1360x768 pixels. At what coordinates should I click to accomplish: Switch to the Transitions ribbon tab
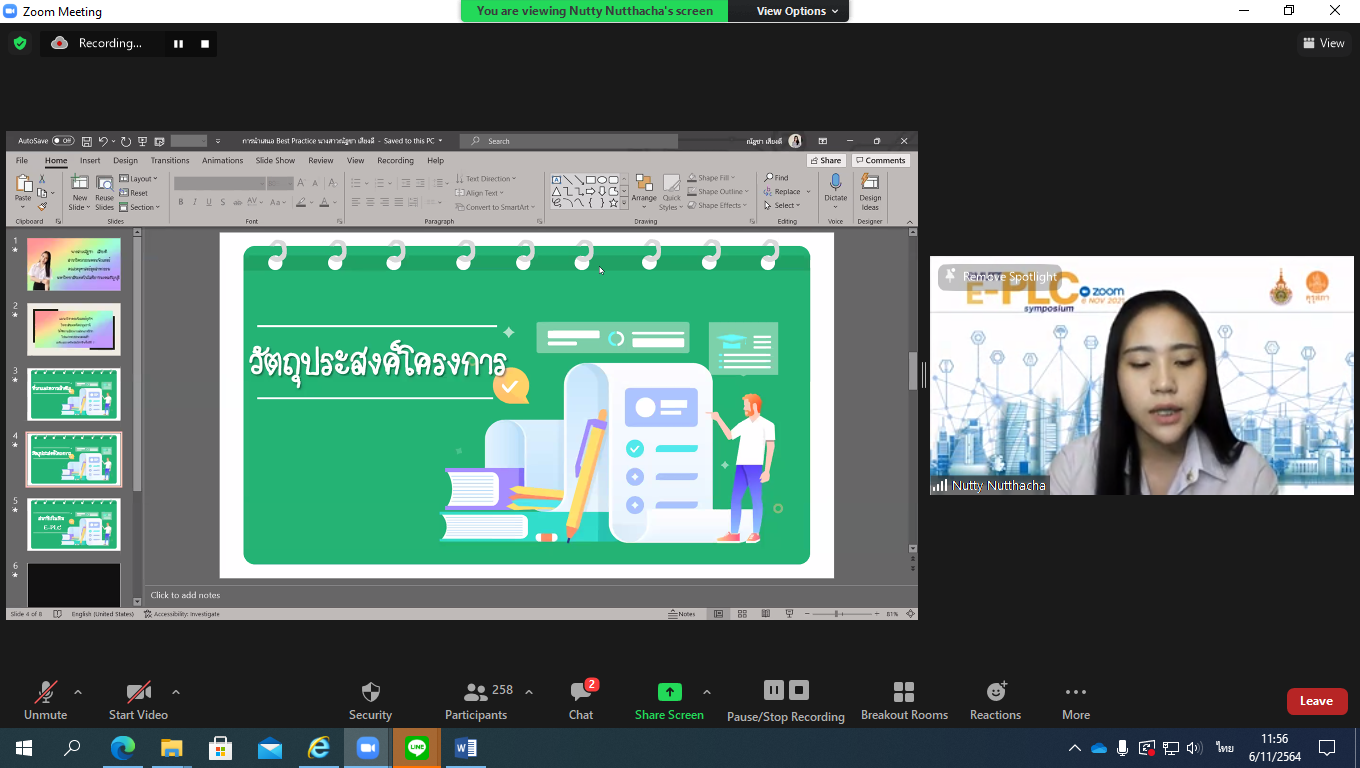click(170, 160)
